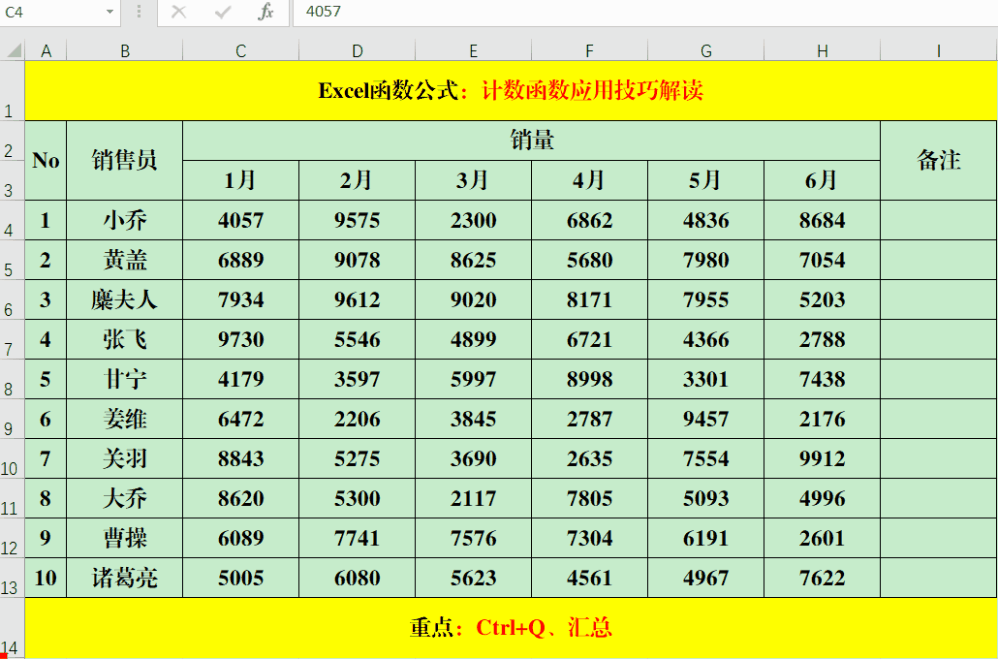Select the yellow title row cell

click(500, 88)
